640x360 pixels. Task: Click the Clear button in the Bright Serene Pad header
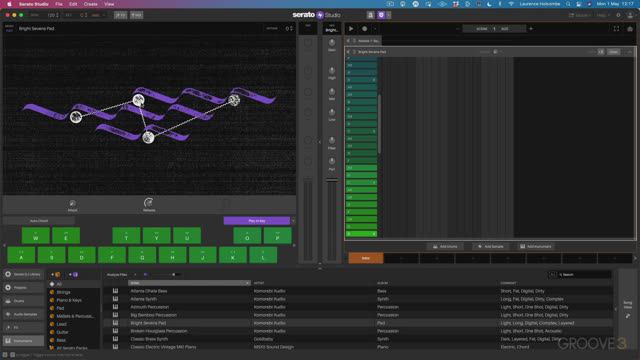(613, 52)
